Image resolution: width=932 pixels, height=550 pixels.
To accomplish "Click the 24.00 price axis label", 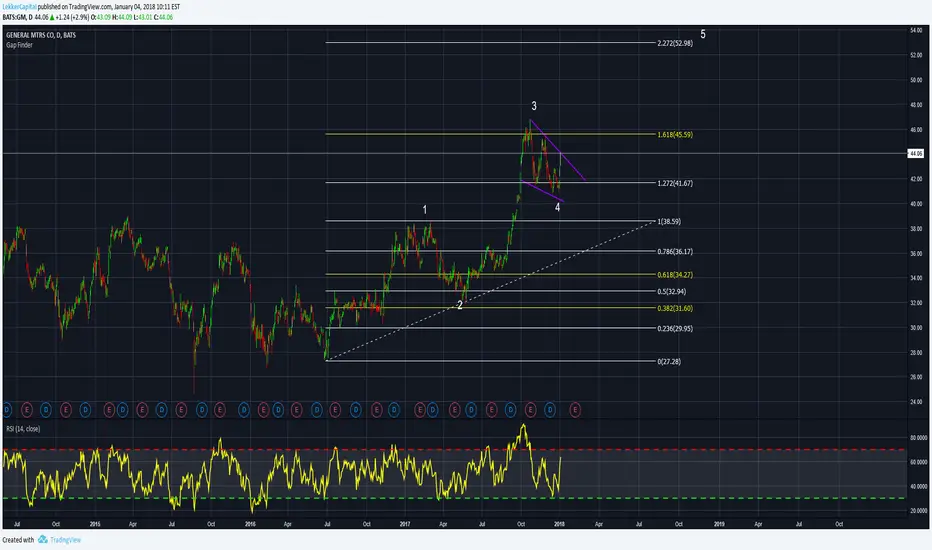I will coord(917,402).
